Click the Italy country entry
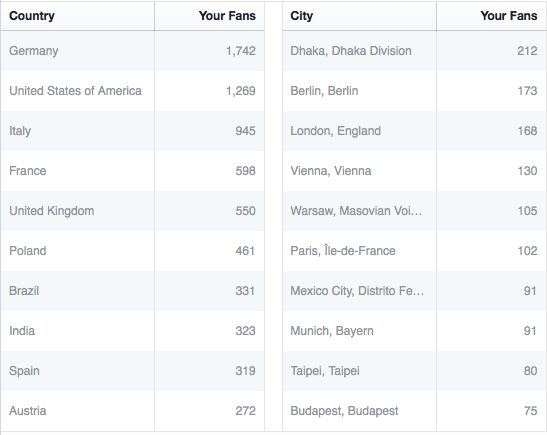Screen dimensions: 547x435 (x=20, y=131)
